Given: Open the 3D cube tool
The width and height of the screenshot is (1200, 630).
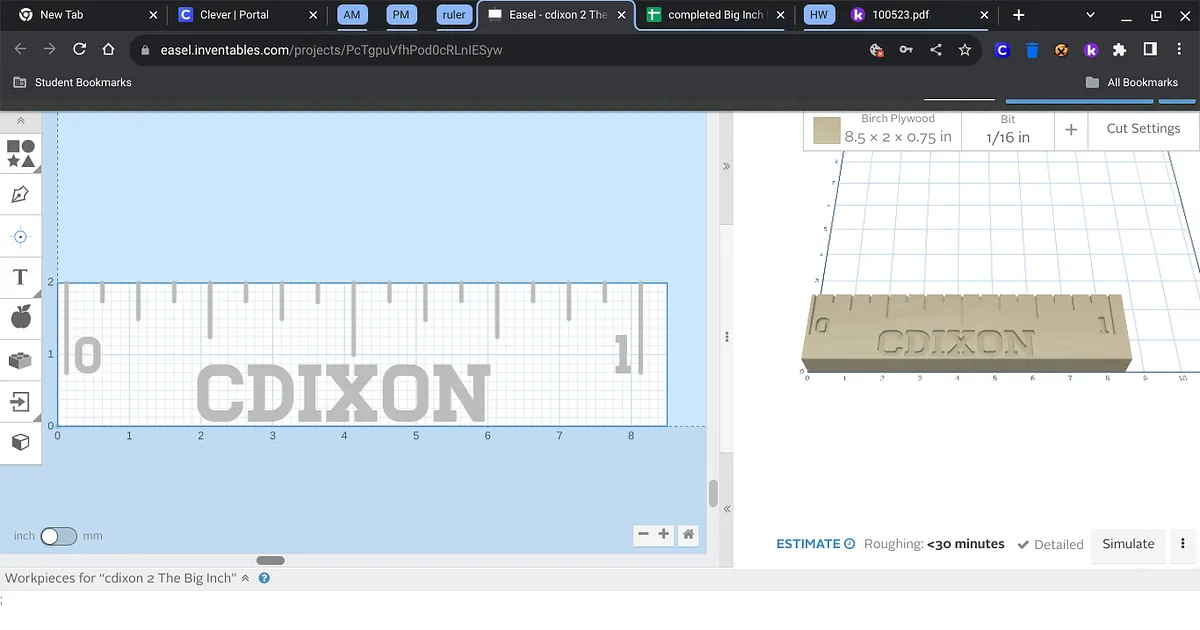Looking at the screenshot, I should tap(21, 442).
